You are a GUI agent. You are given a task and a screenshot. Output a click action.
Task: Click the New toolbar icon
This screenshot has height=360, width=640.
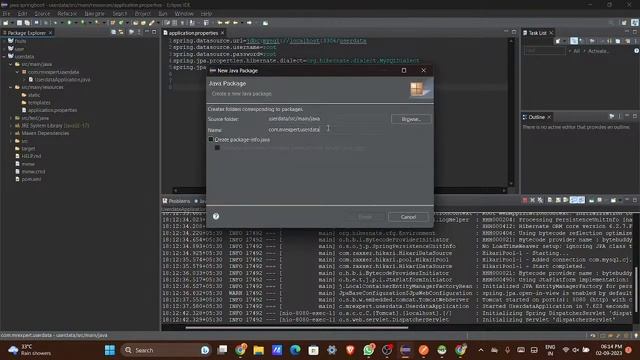click(x=6, y=23)
